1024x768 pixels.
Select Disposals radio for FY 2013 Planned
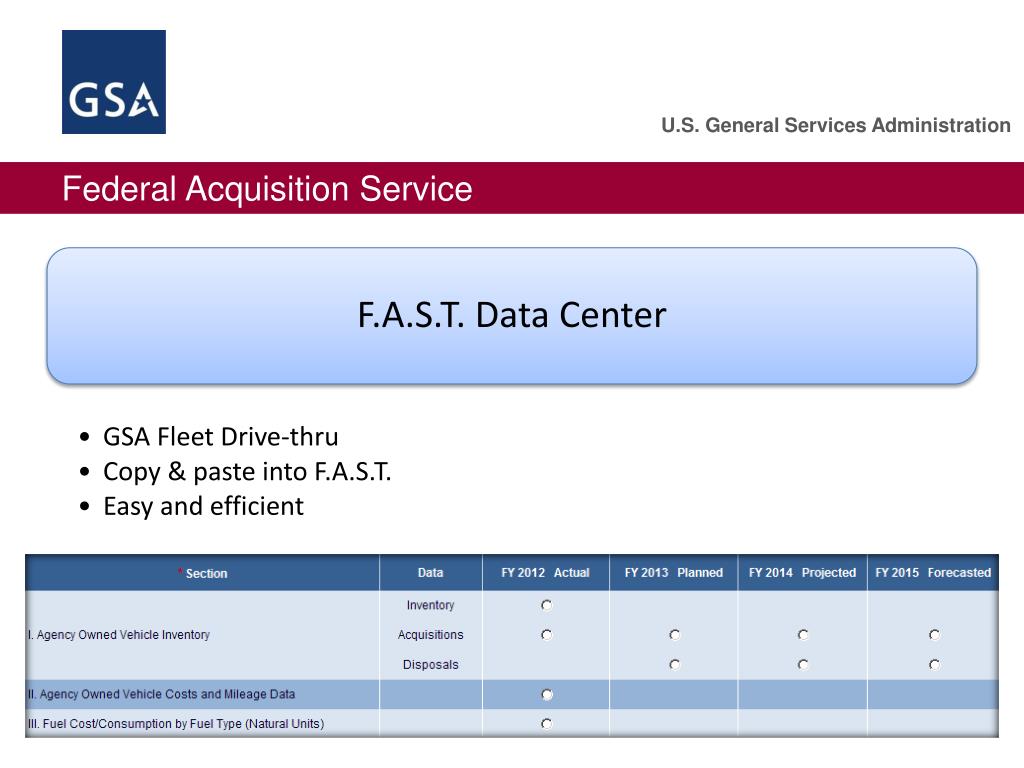pos(675,665)
